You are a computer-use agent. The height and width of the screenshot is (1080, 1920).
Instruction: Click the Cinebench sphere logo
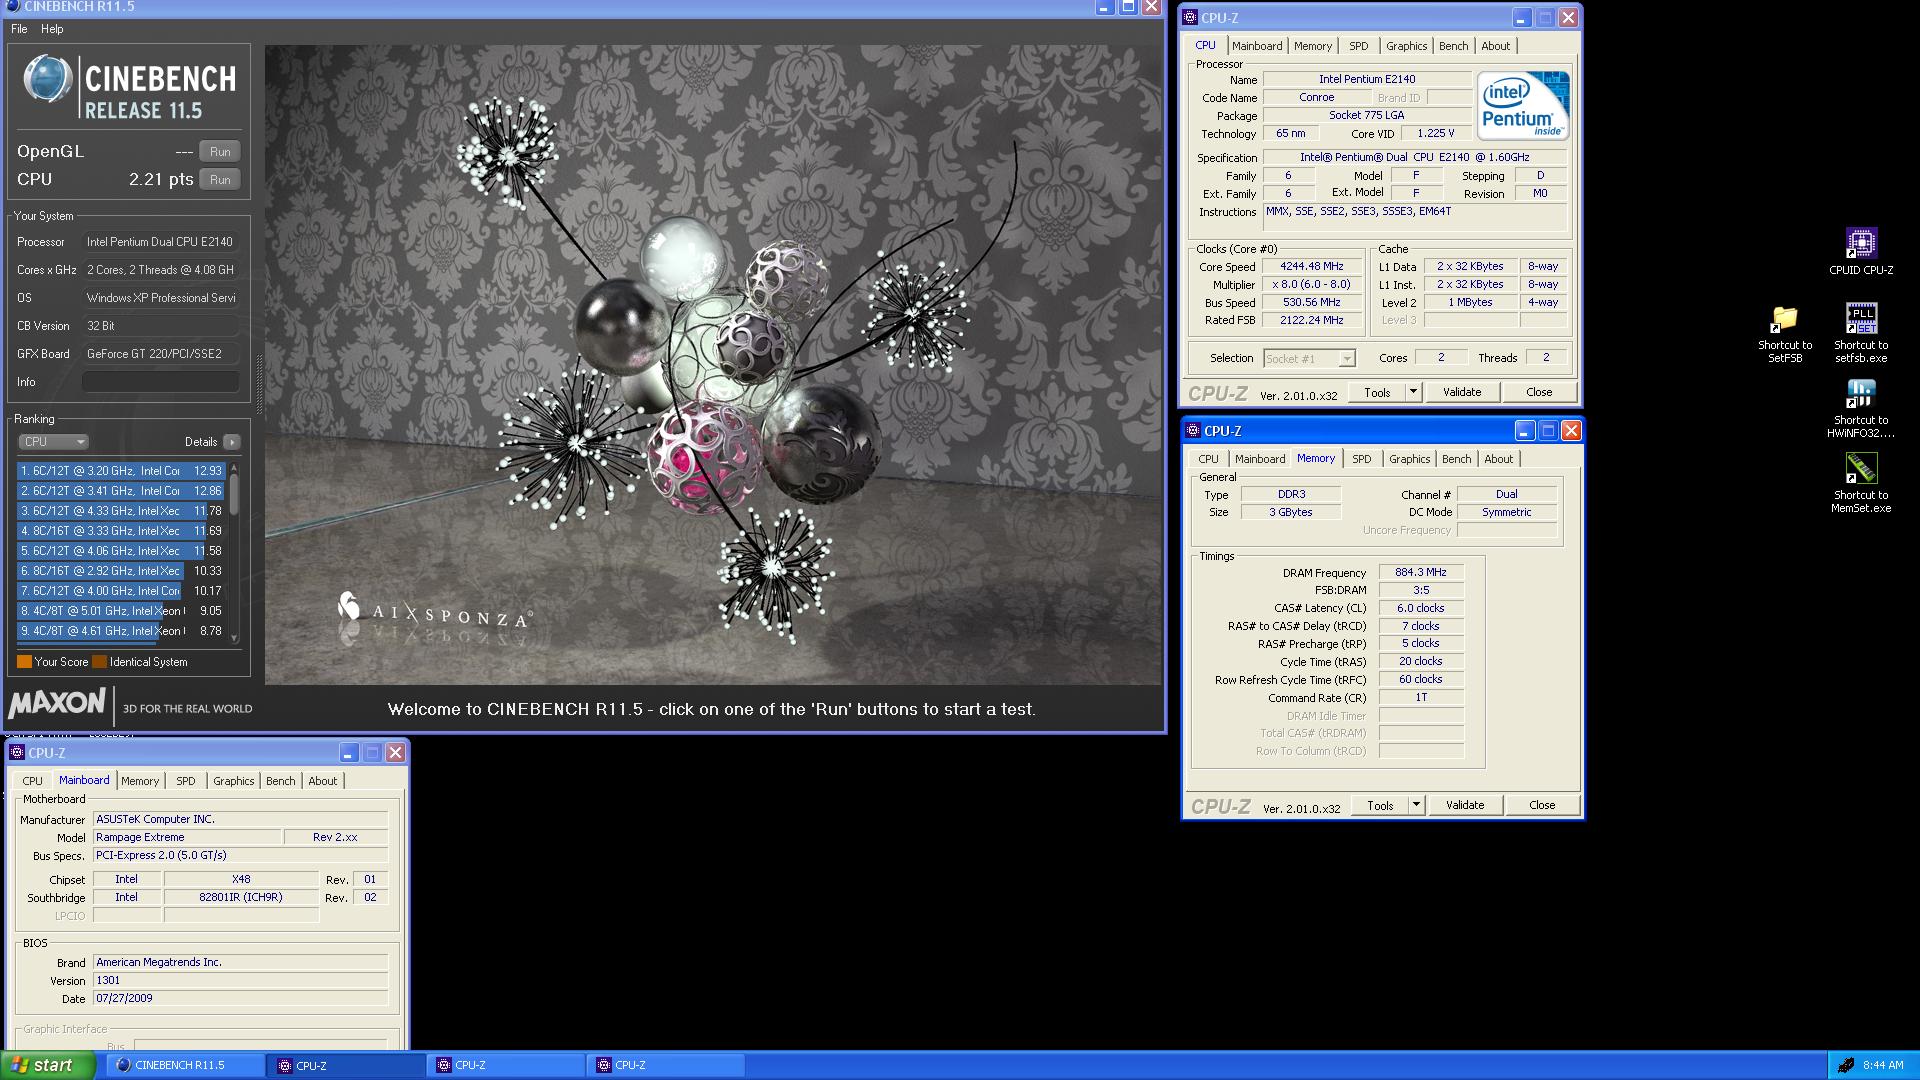click(47, 80)
